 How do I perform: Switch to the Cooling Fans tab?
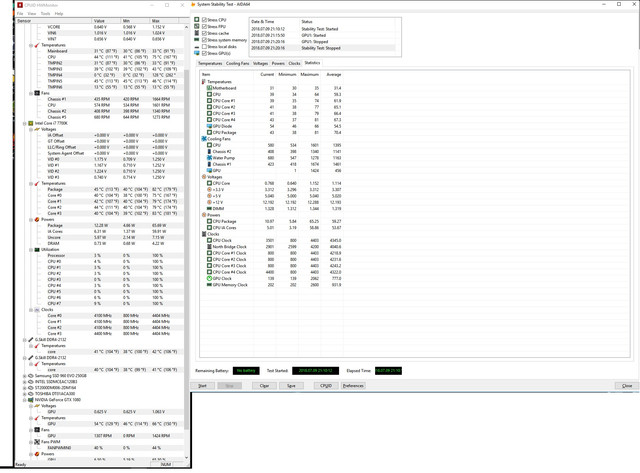(237, 63)
